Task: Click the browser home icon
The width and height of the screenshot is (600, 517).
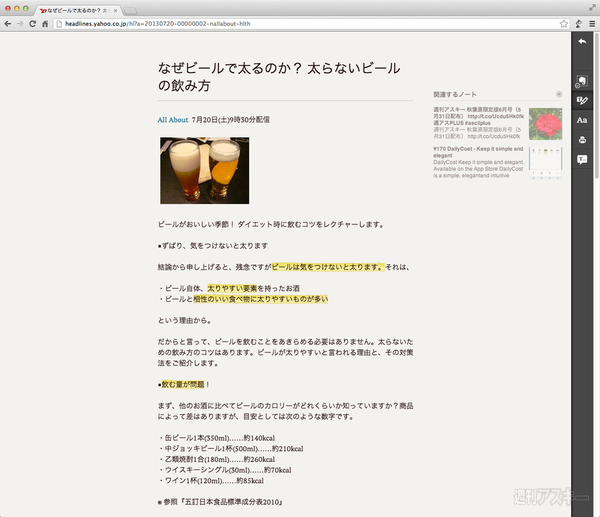Action: 45,24
